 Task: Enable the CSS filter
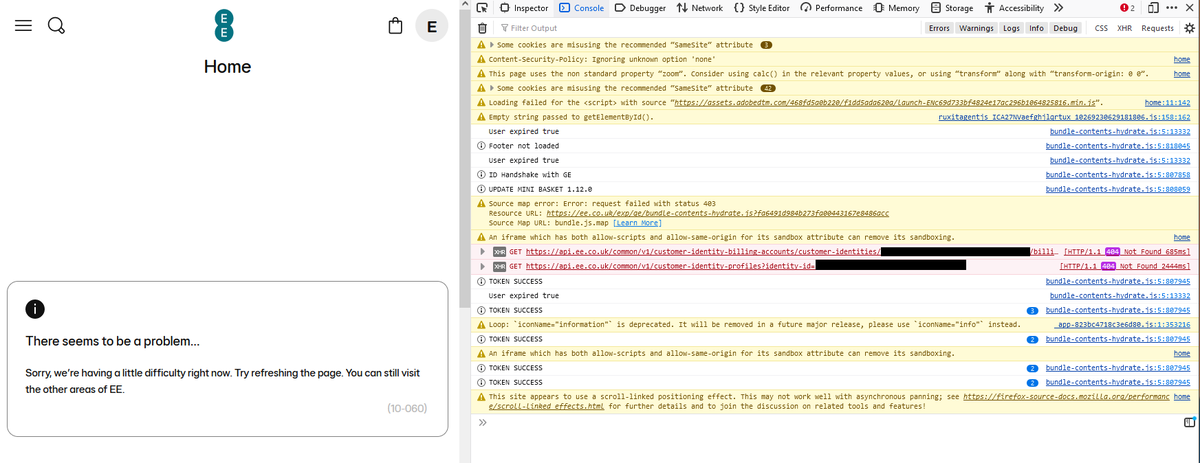[x=1101, y=28]
